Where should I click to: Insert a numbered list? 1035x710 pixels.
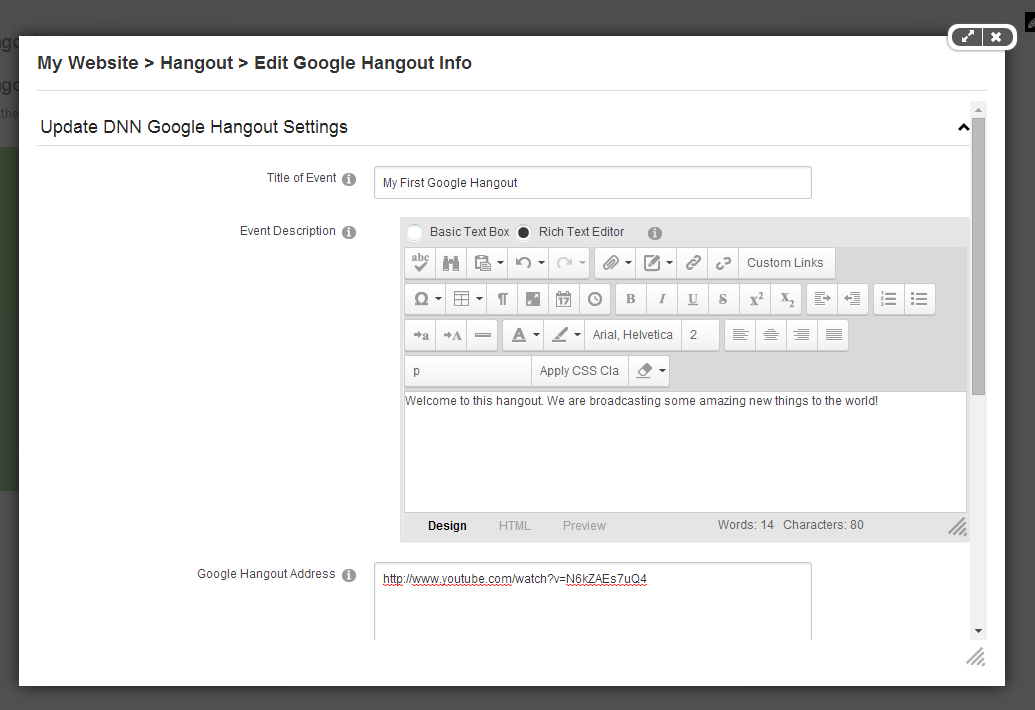888,299
